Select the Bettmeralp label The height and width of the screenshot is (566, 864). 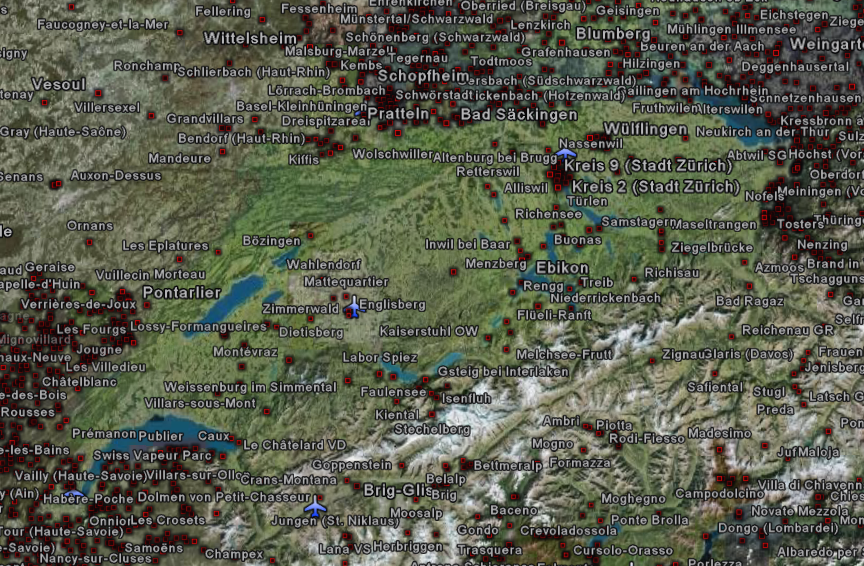pos(507,466)
